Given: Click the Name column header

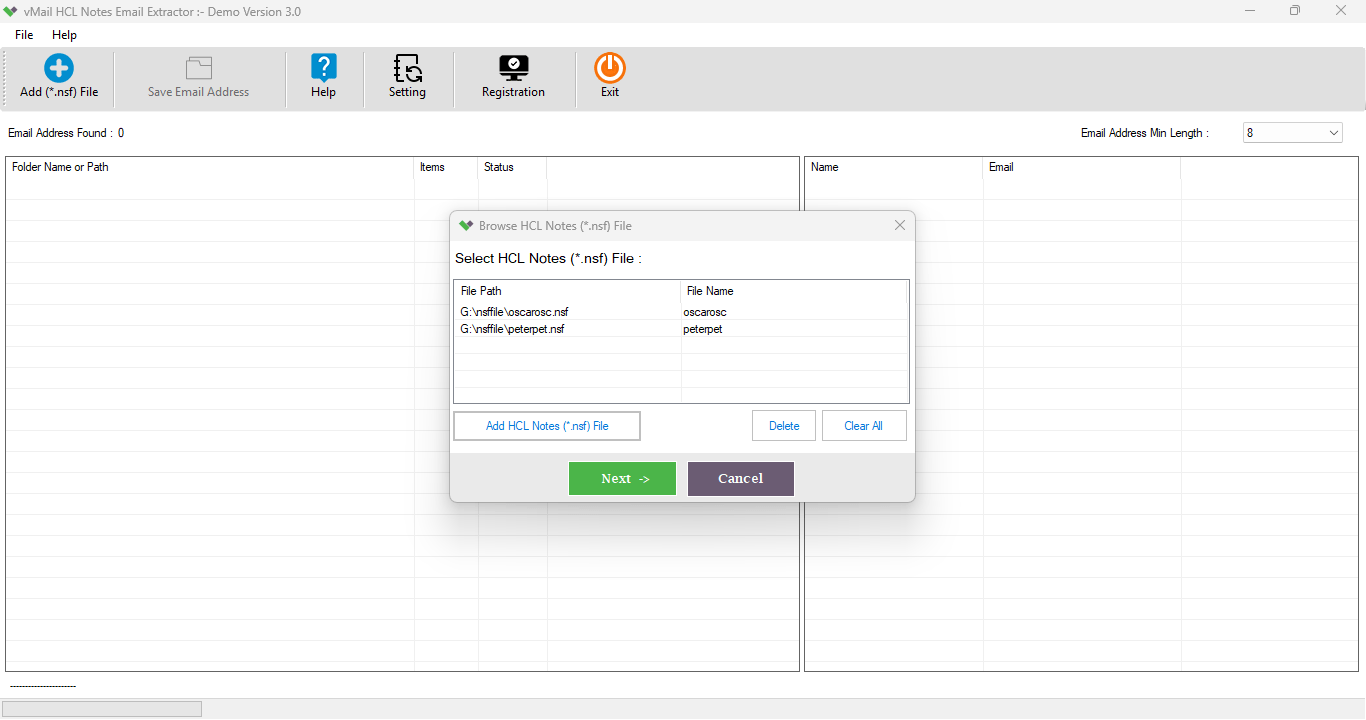Looking at the screenshot, I should [x=894, y=167].
